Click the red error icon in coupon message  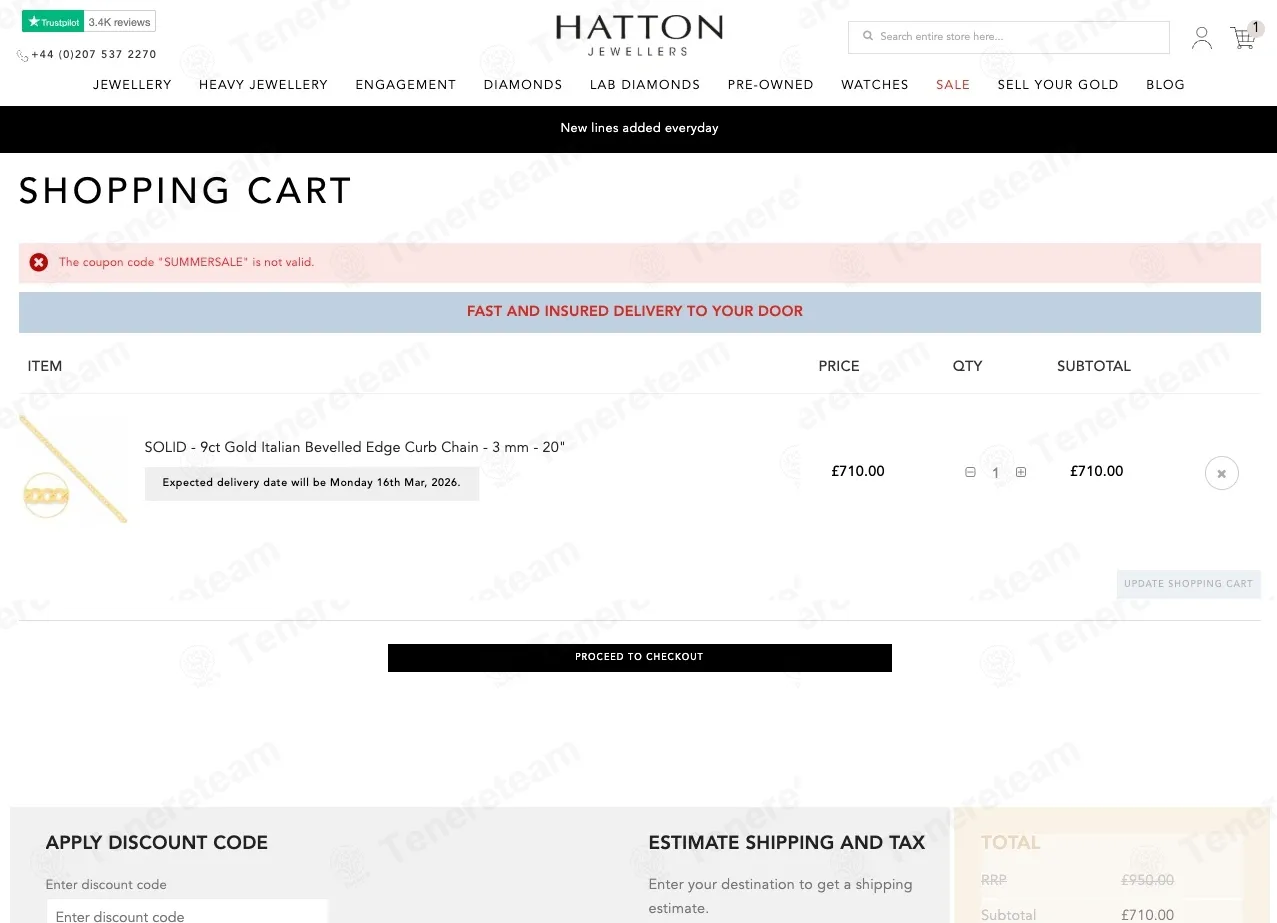coord(39,262)
